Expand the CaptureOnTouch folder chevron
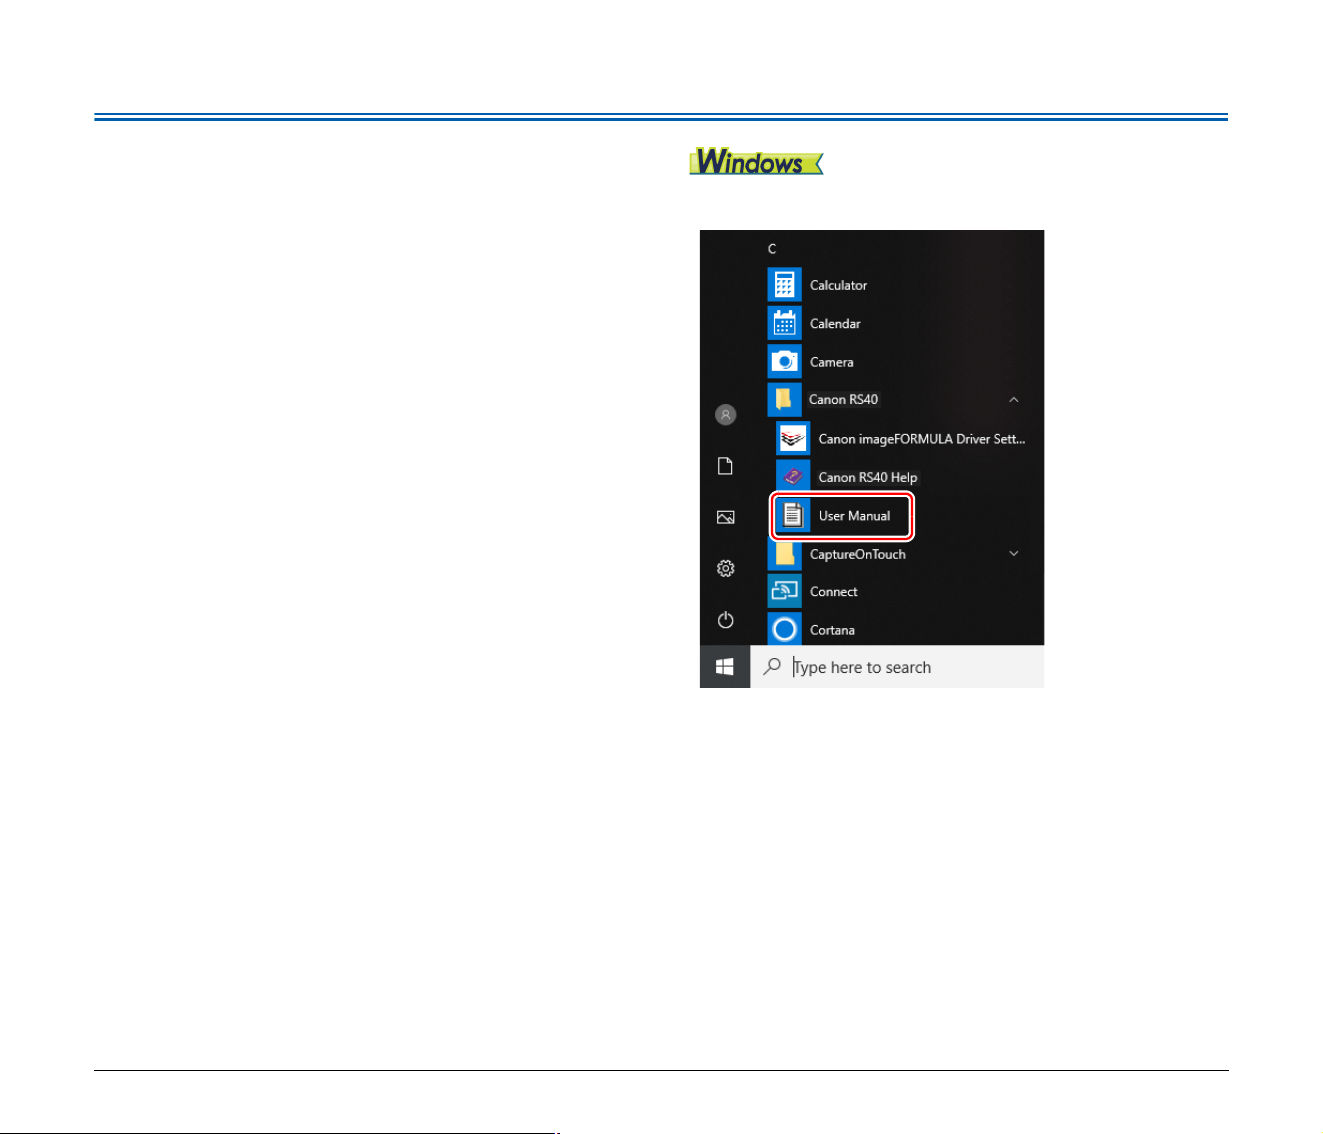 pos(1014,553)
